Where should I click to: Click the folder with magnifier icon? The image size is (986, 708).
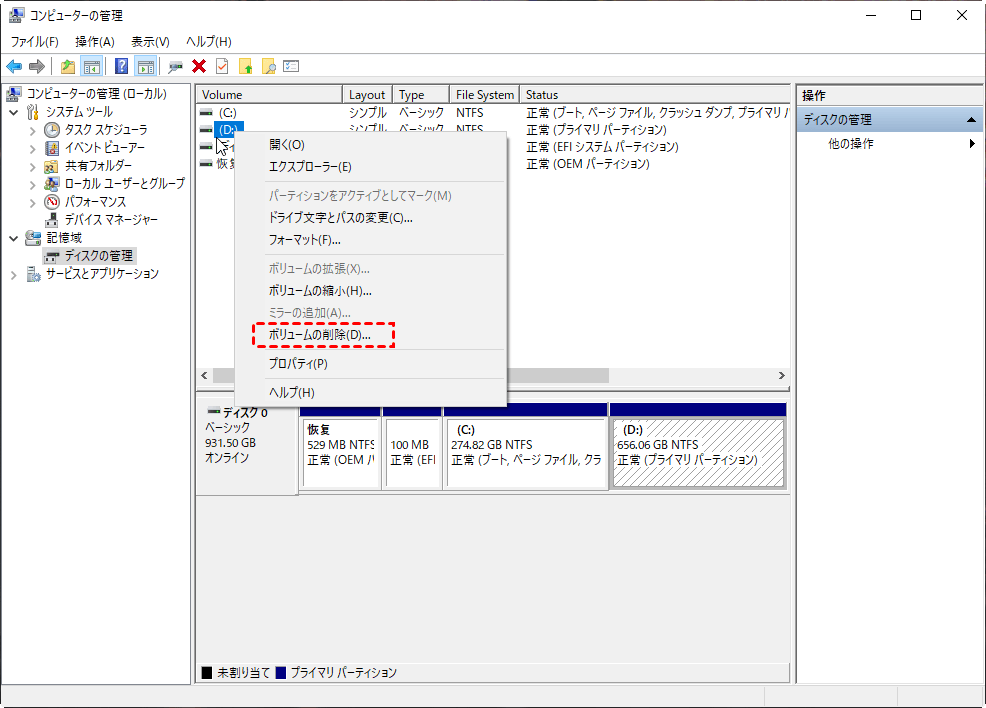pyautogui.click(x=269, y=66)
